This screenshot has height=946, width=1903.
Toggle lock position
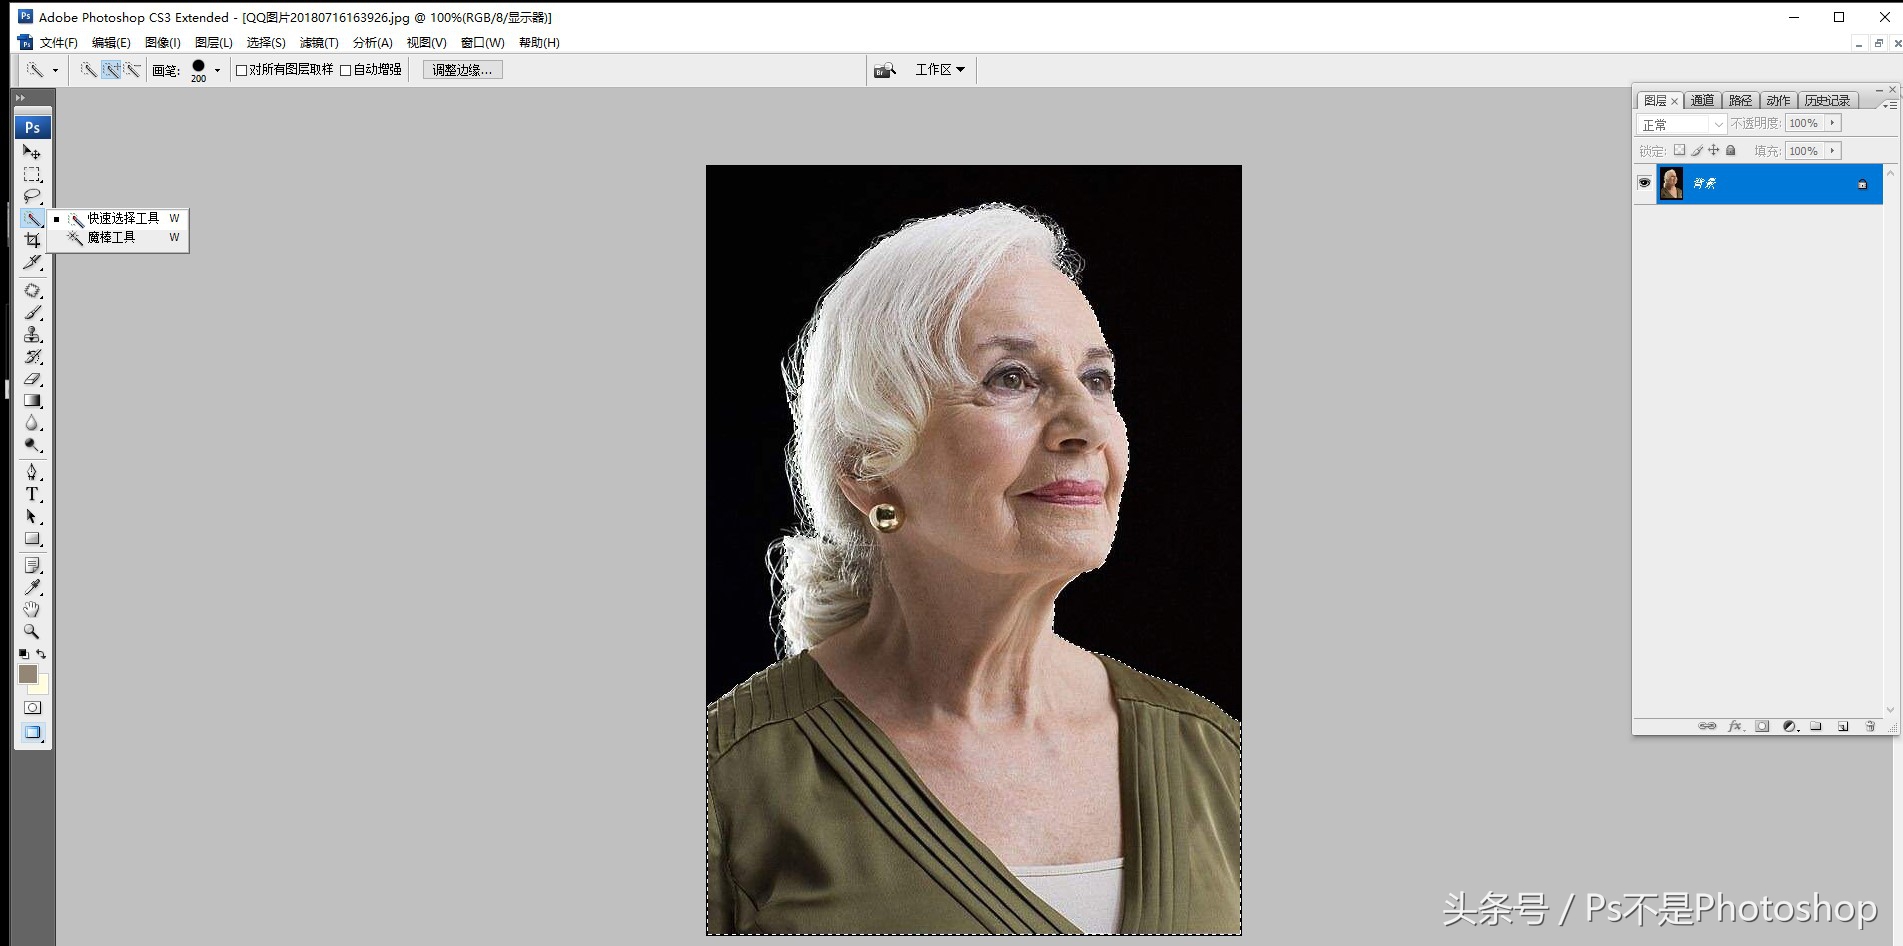click(1714, 150)
